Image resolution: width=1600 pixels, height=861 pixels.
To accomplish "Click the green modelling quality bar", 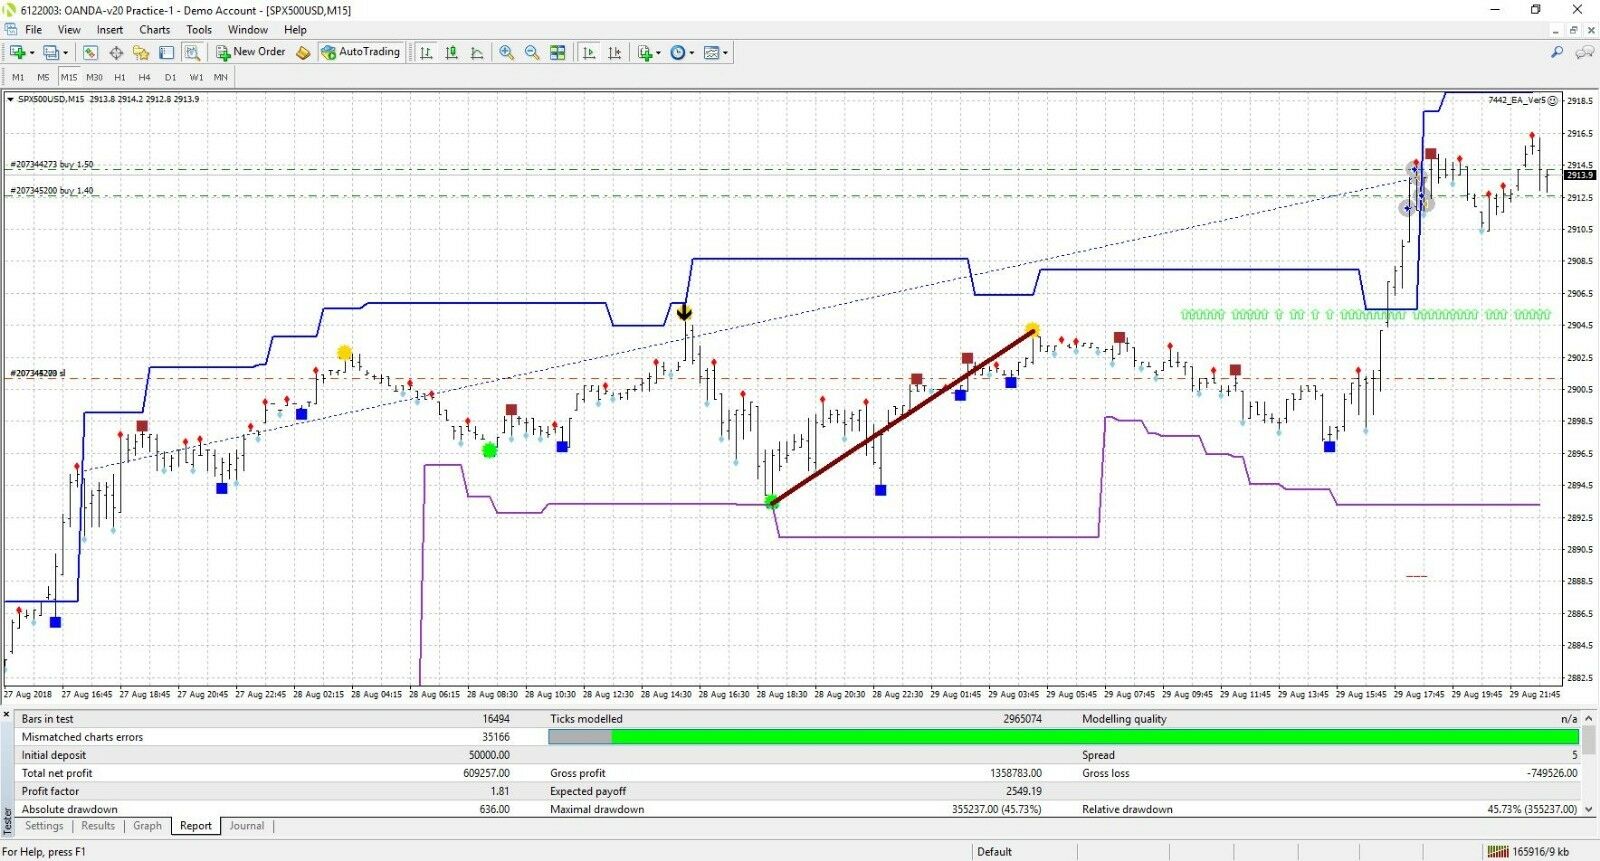I will coord(1095,737).
